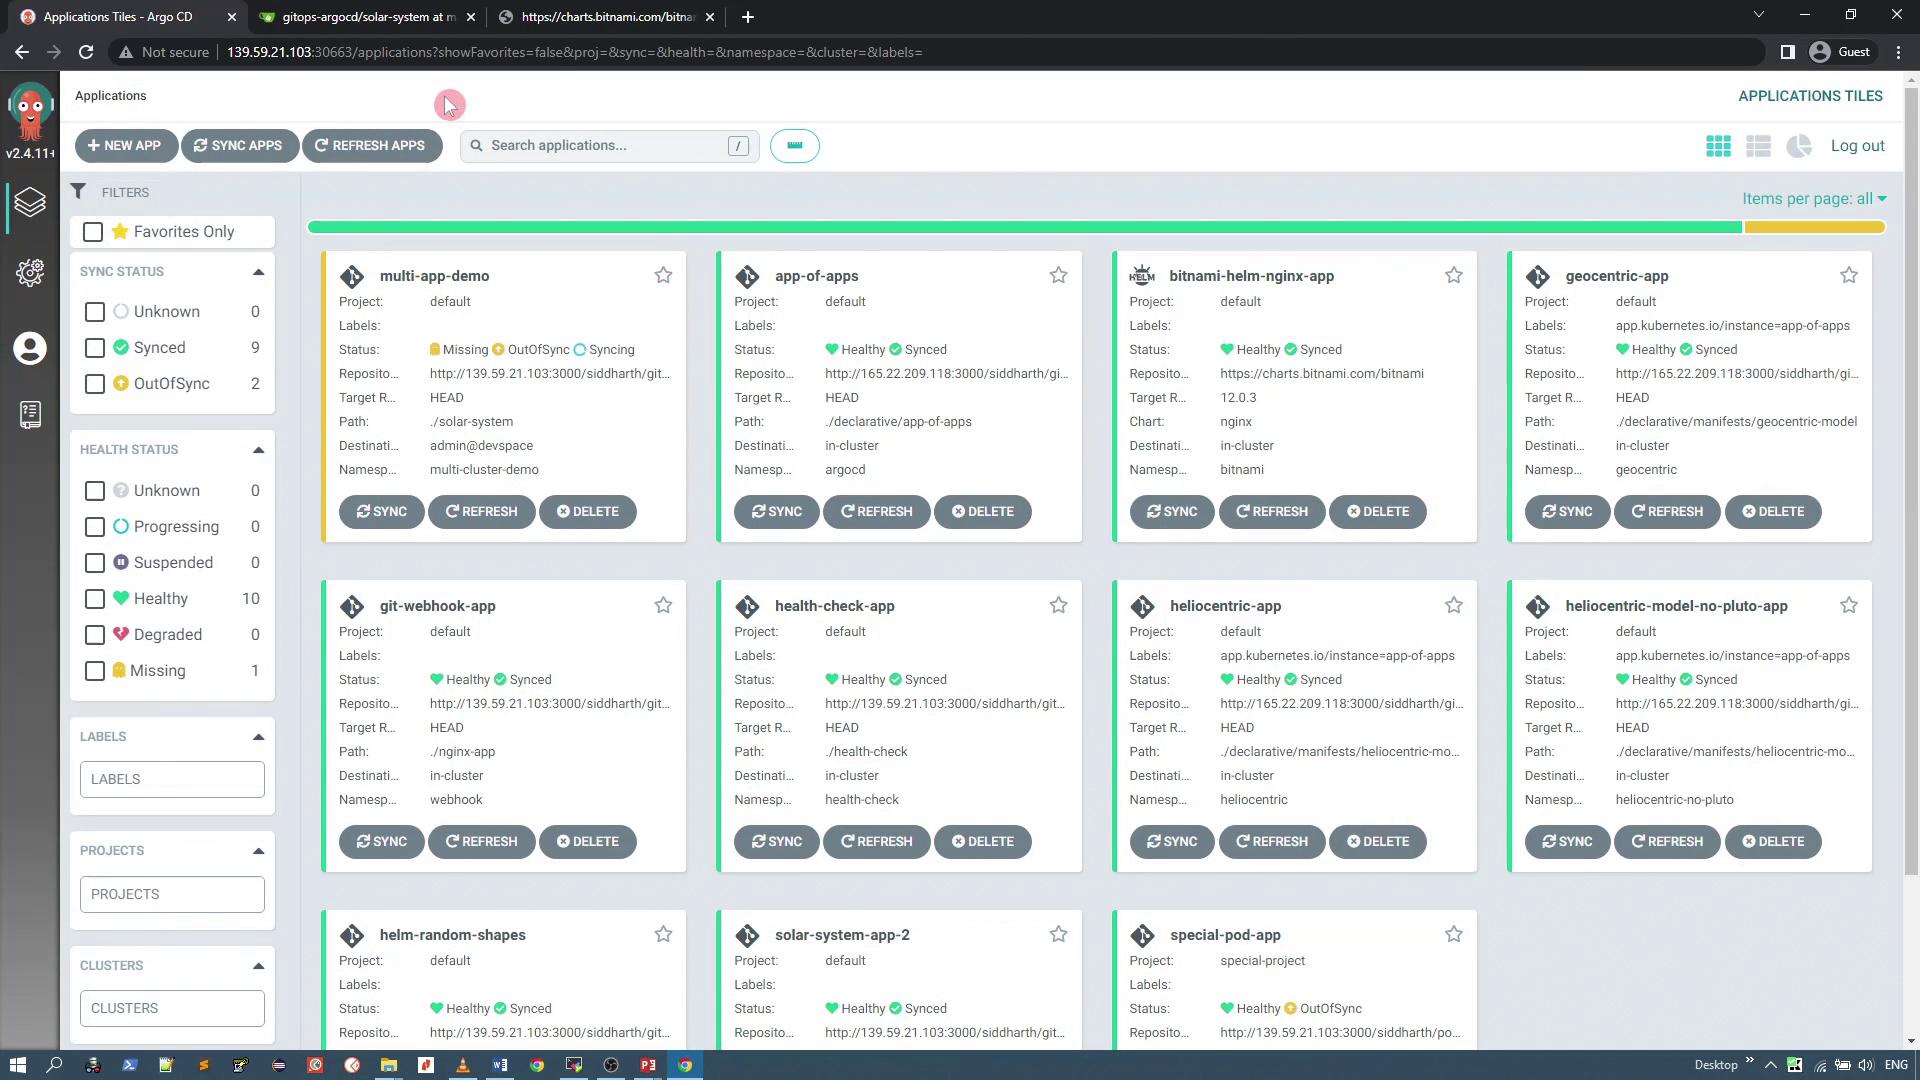This screenshot has width=1920, height=1080.
Task: Collapse the Sync Status filter section
Action: (x=258, y=272)
